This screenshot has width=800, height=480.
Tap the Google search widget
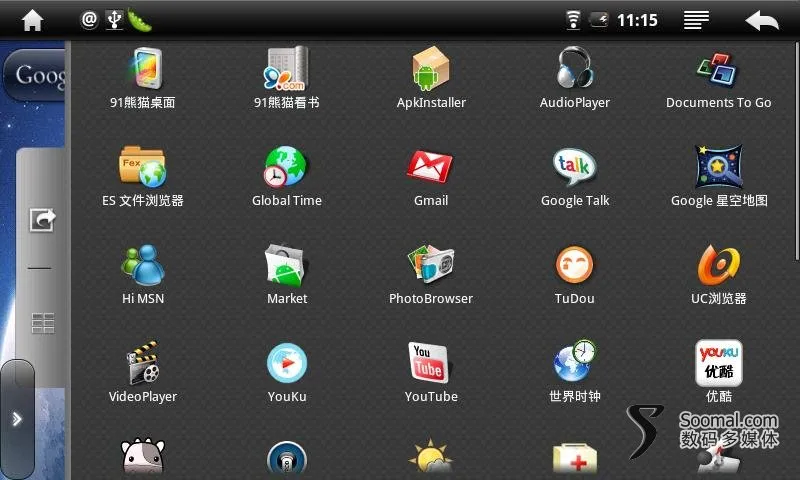click(35, 75)
